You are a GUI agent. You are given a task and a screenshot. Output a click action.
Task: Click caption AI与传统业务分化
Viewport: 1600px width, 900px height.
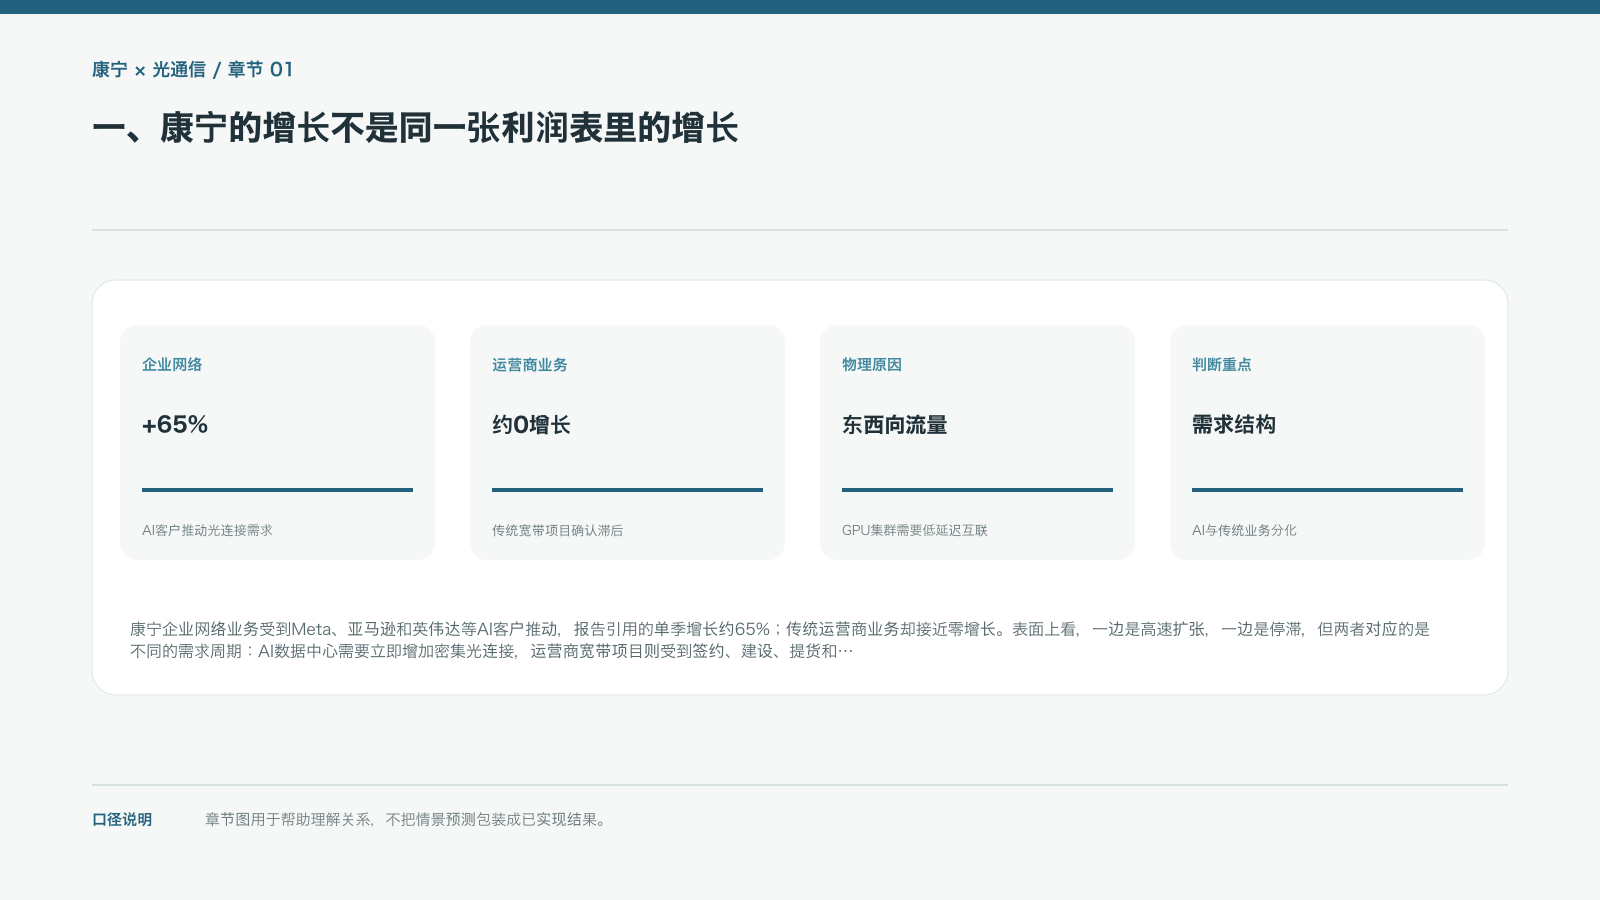pos(1244,530)
